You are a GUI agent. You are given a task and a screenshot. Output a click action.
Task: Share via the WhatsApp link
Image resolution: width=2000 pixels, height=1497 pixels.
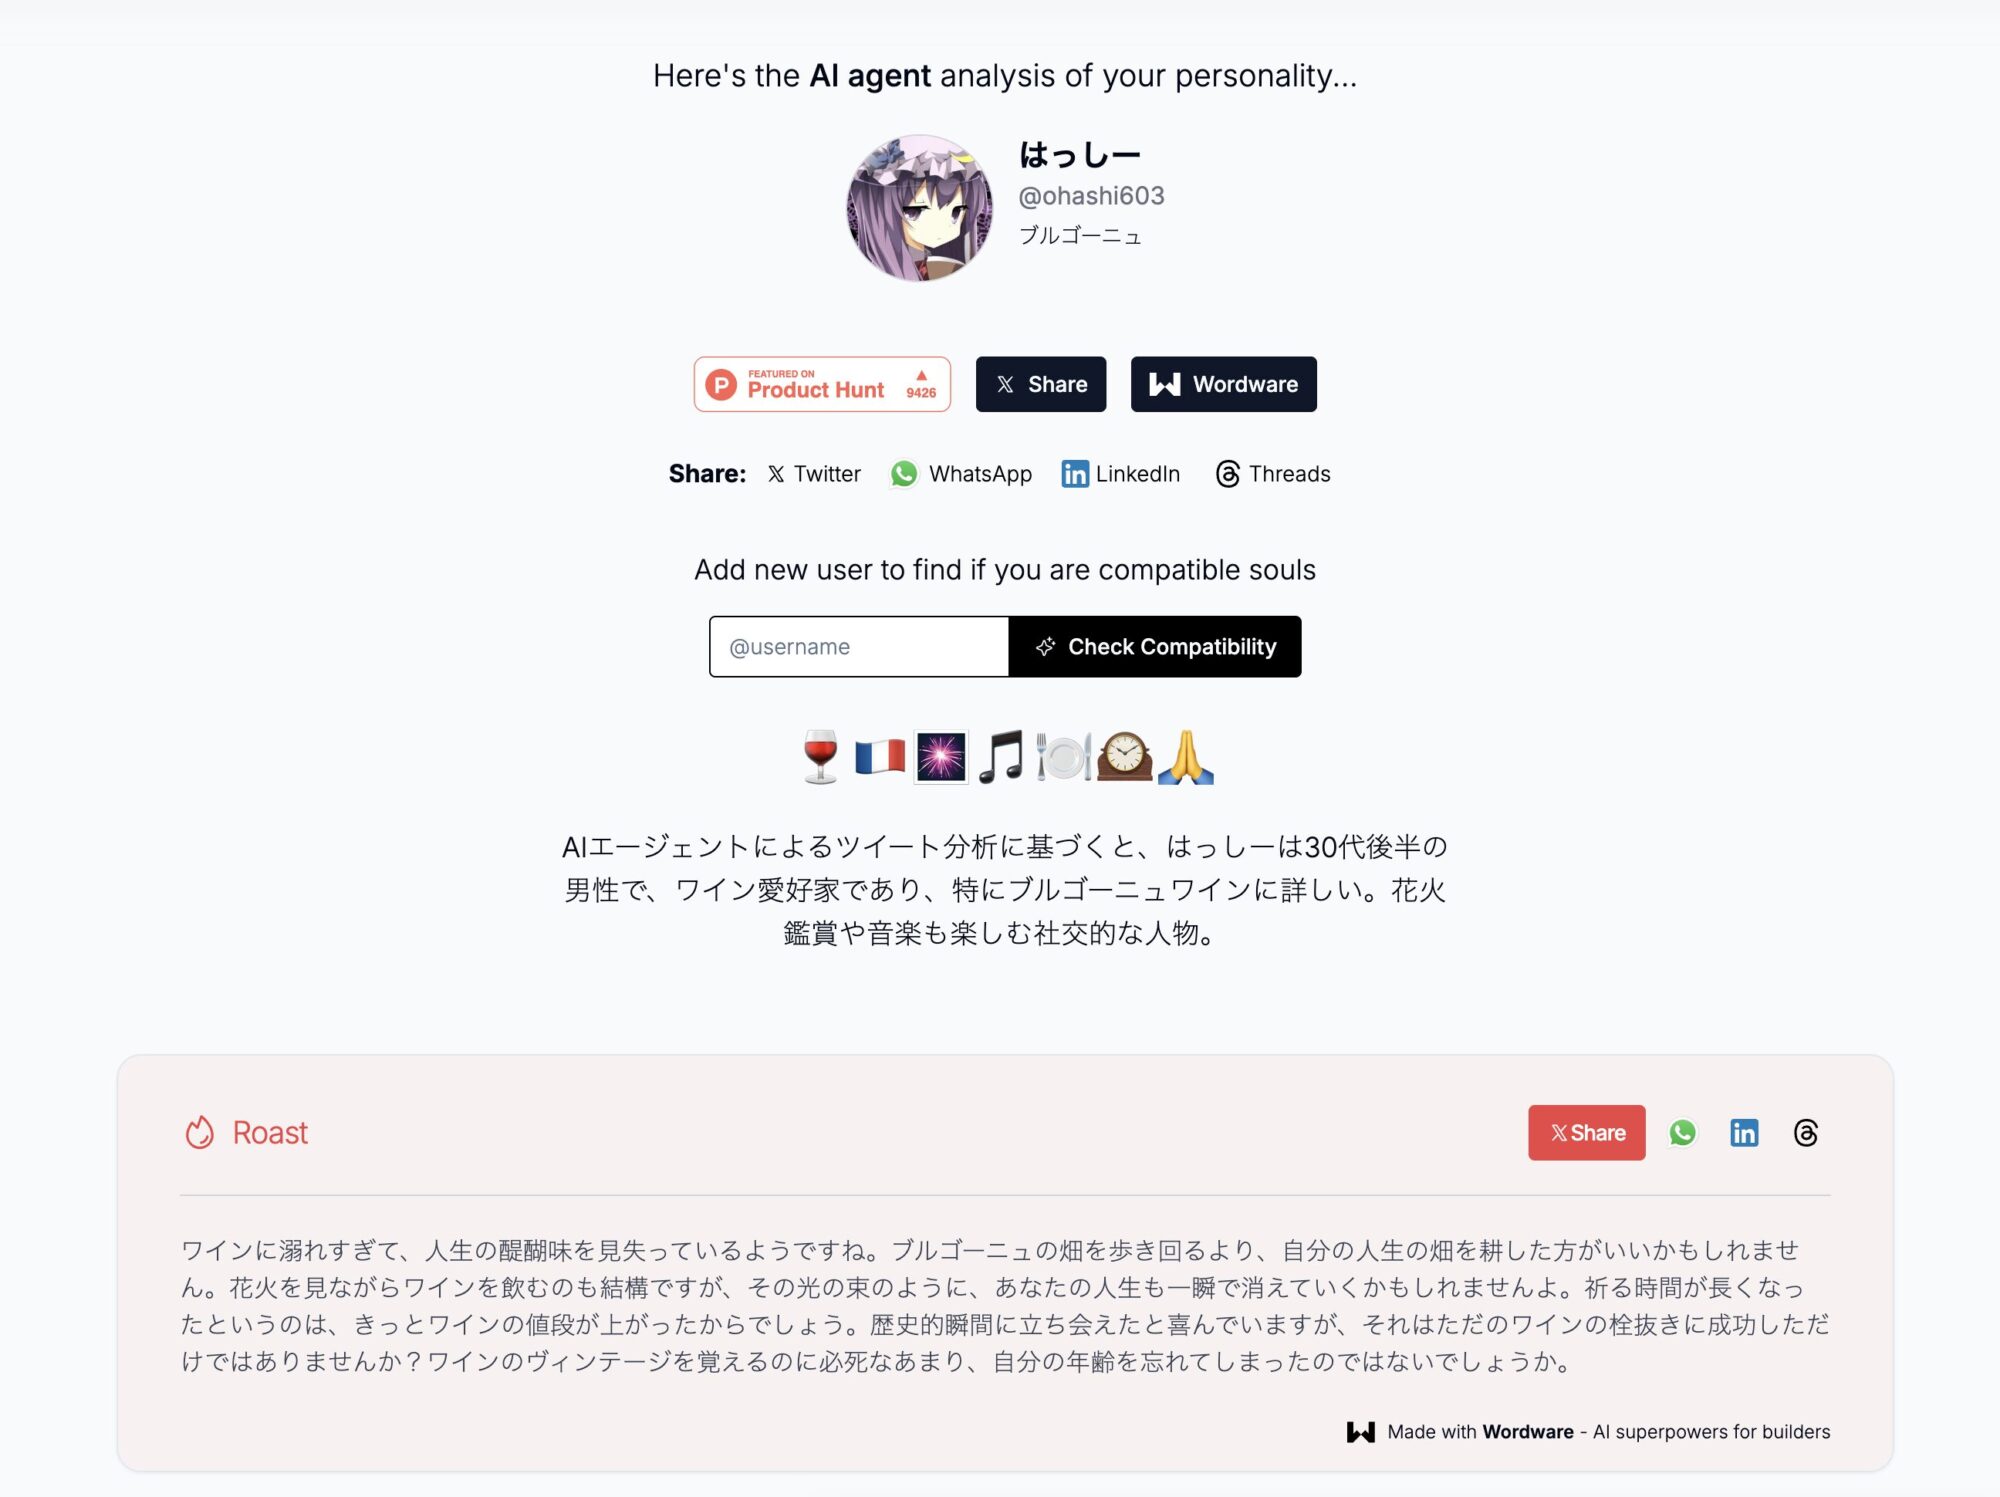[961, 474]
